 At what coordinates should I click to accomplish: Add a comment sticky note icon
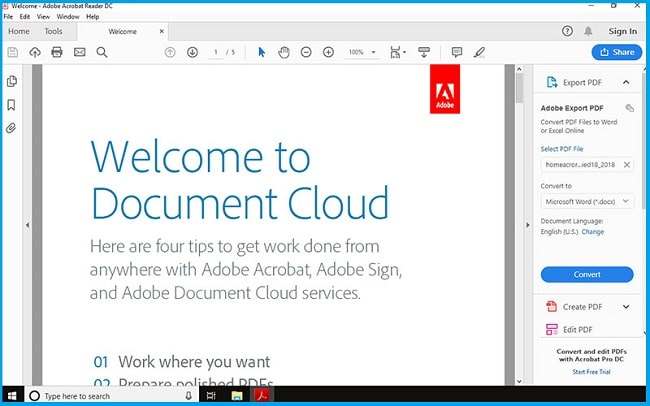pyautogui.click(x=457, y=52)
